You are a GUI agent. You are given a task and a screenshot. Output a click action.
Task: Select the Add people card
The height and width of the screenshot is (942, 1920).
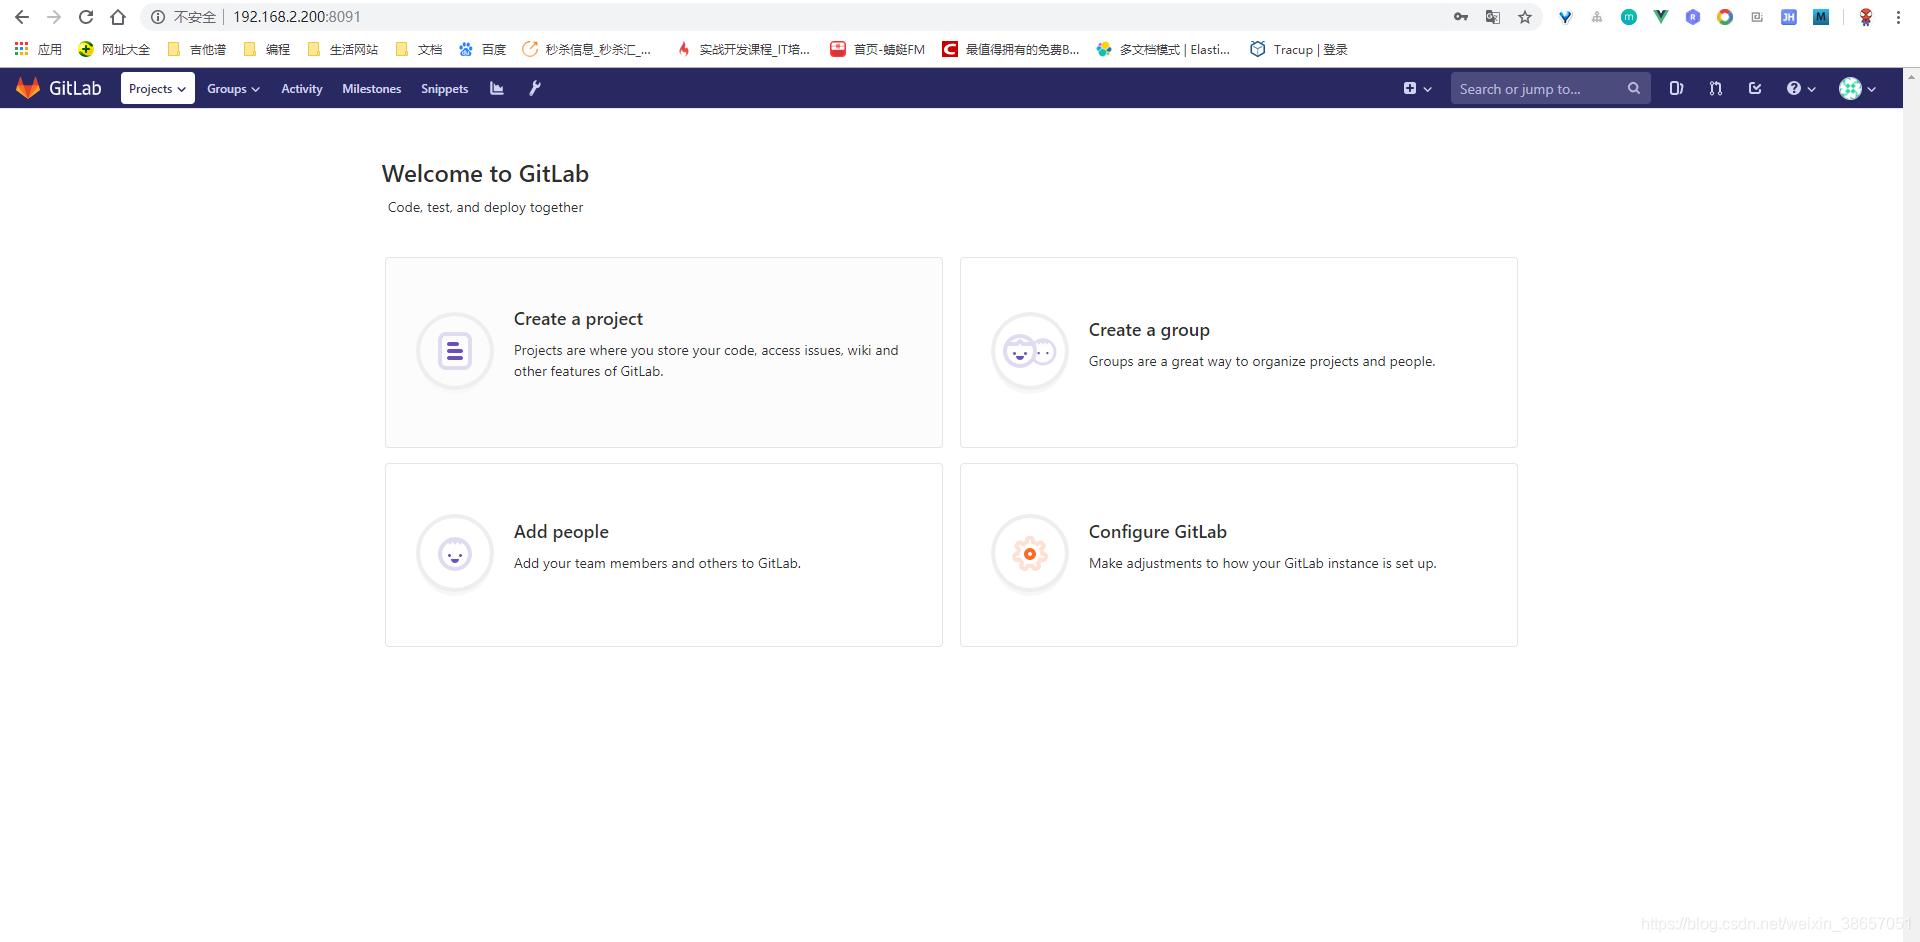pyautogui.click(x=664, y=555)
